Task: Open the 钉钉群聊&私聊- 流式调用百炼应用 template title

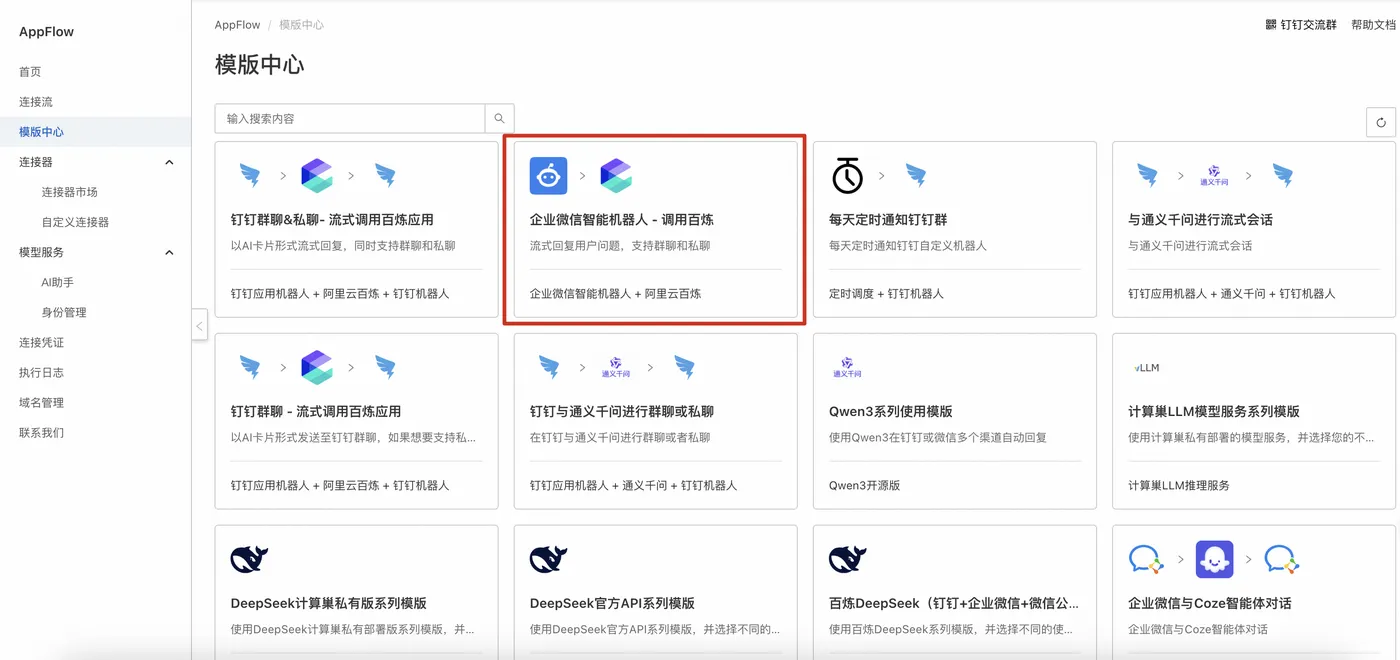Action: (332, 219)
